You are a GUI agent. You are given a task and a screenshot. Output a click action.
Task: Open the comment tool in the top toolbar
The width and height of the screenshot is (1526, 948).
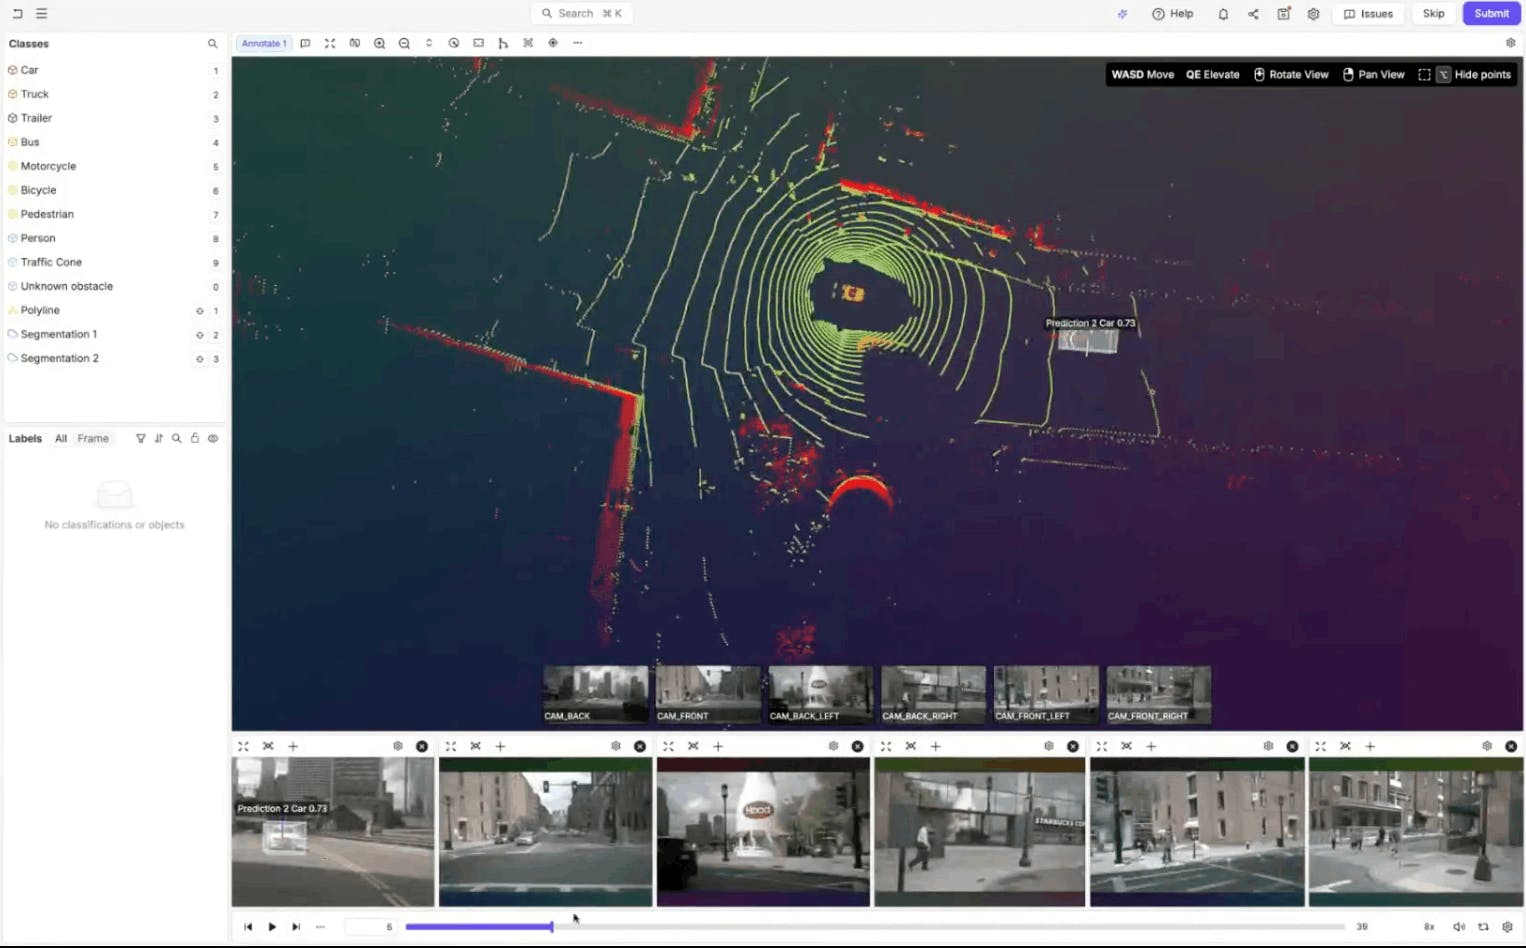(x=306, y=43)
